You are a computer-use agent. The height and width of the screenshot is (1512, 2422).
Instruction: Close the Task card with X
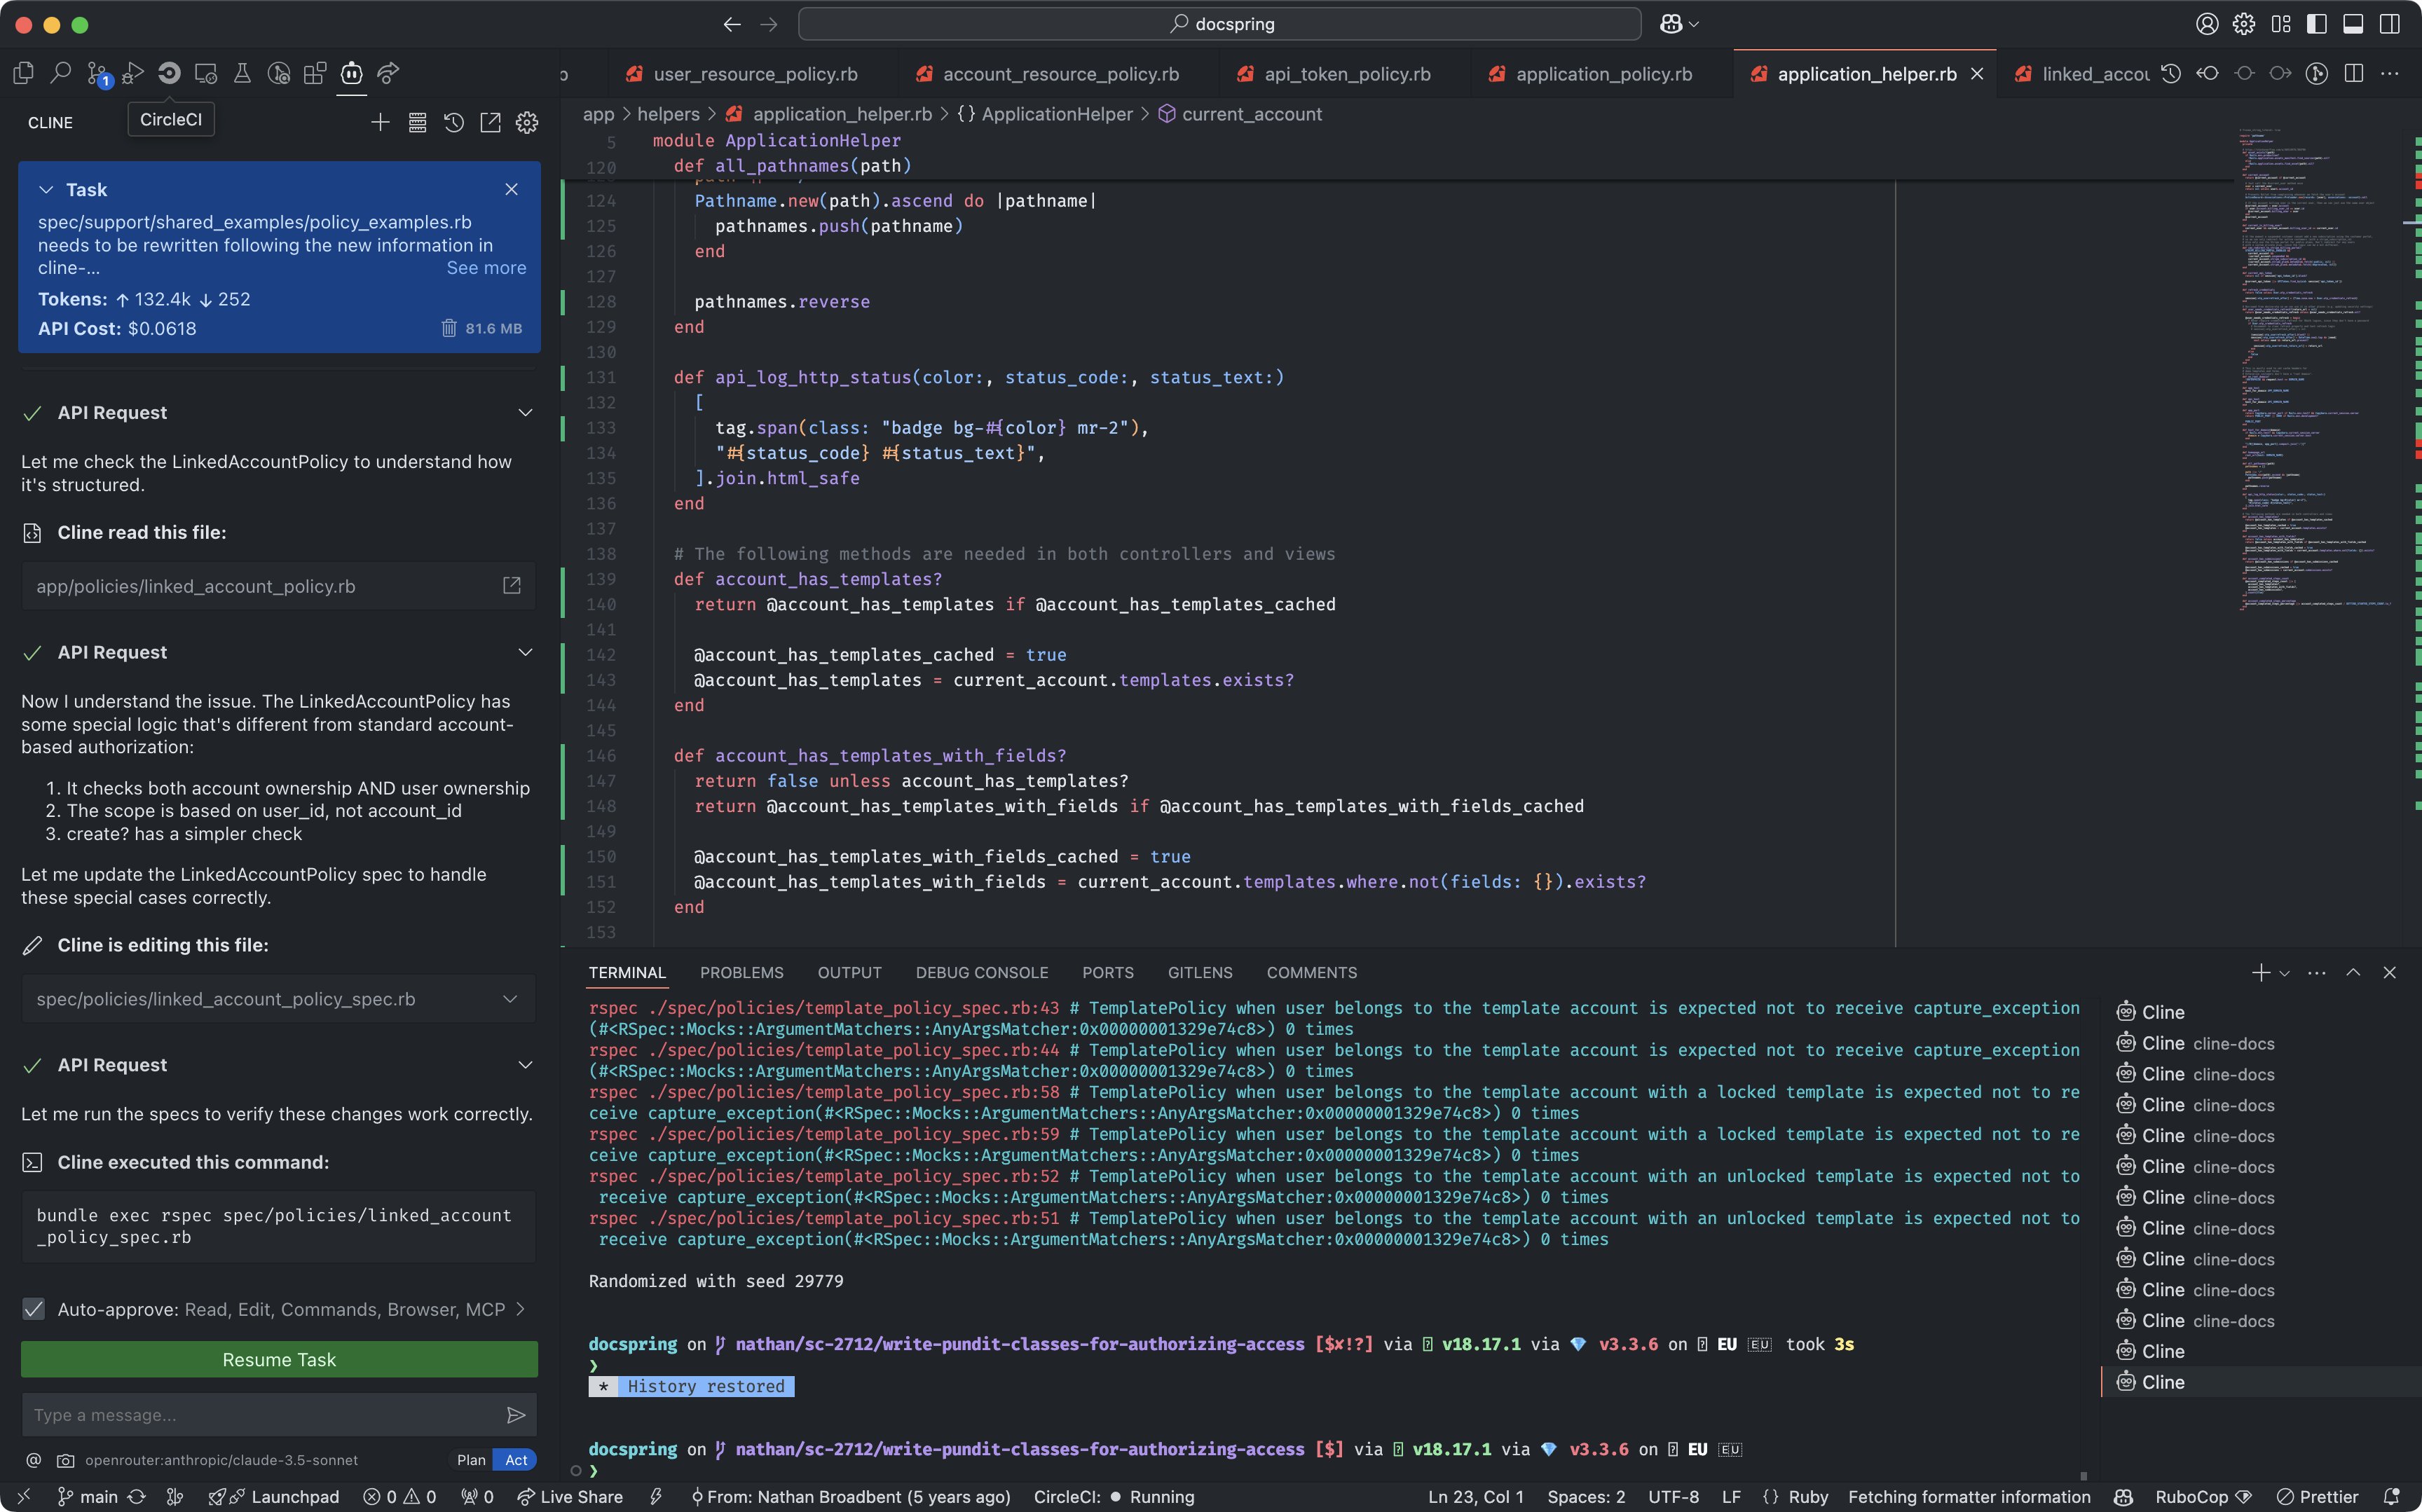point(512,189)
